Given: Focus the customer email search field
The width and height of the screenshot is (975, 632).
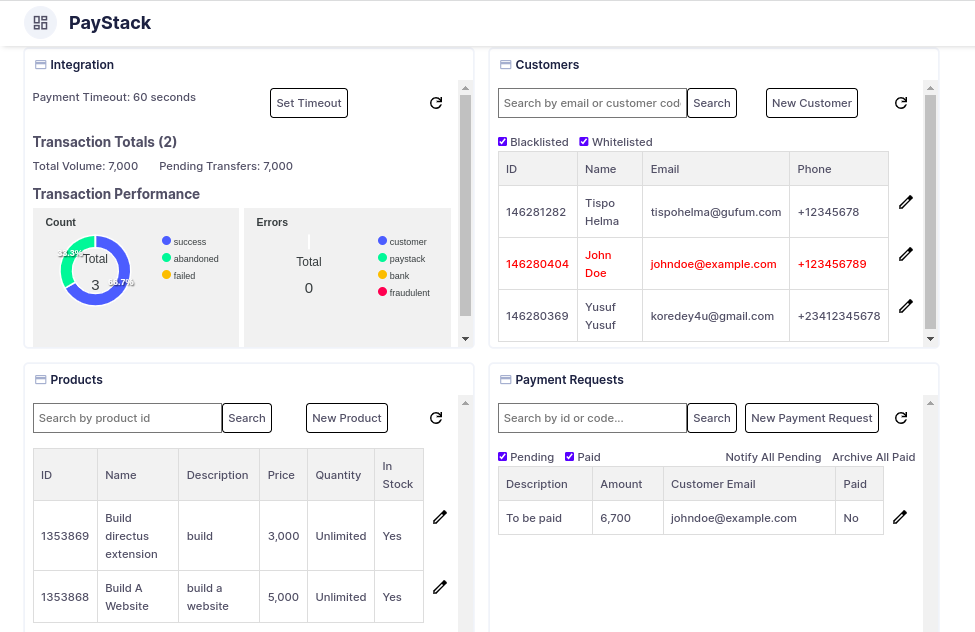Looking at the screenshot, I should pos(592,103).
